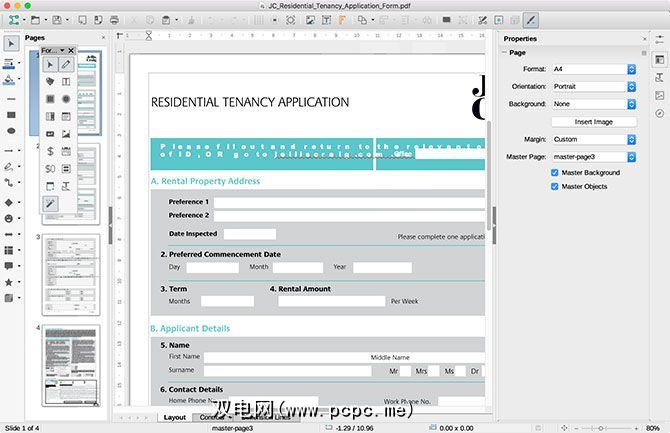
Task: Close the Properties panel
Action: (644, 38)
